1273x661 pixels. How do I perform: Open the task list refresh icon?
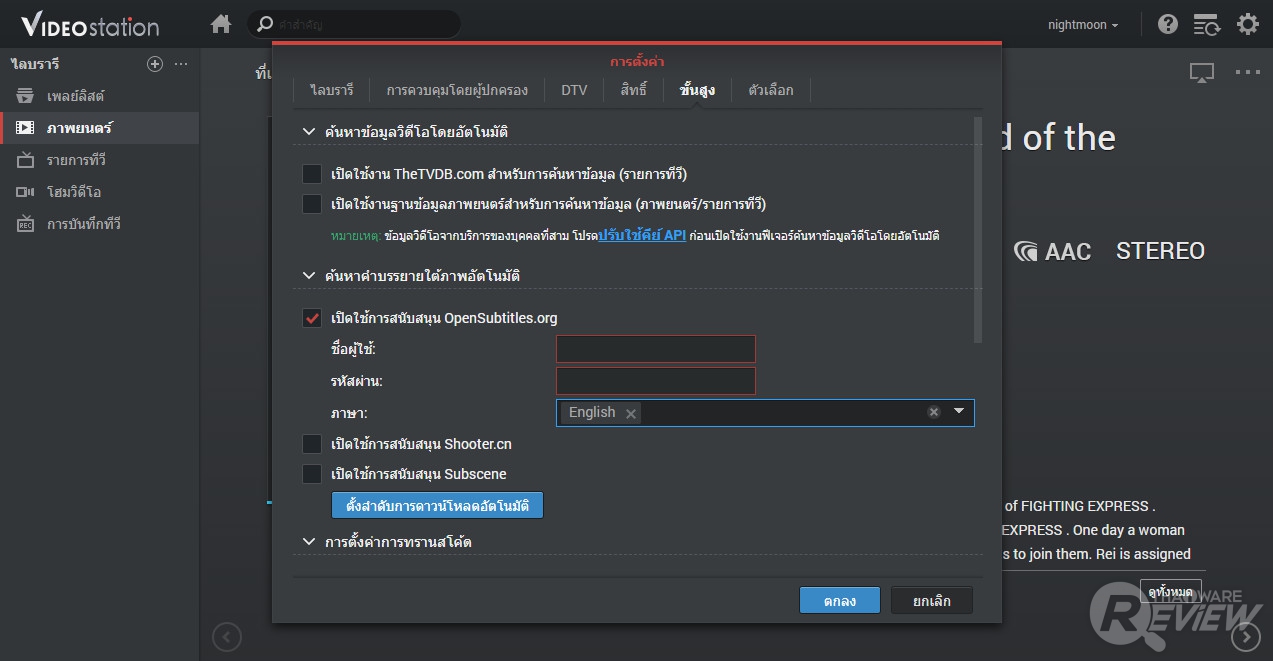[x=1207, y=24]
